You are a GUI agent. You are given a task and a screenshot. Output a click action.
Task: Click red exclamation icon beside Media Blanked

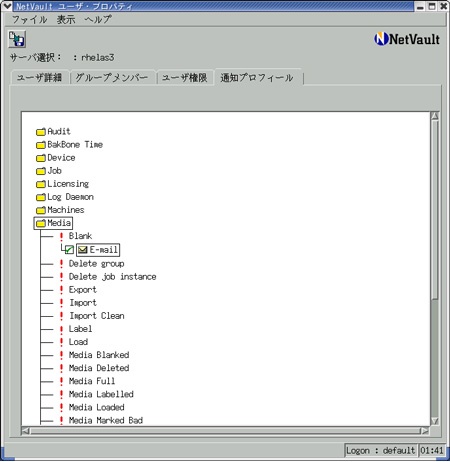pos(61,355)
